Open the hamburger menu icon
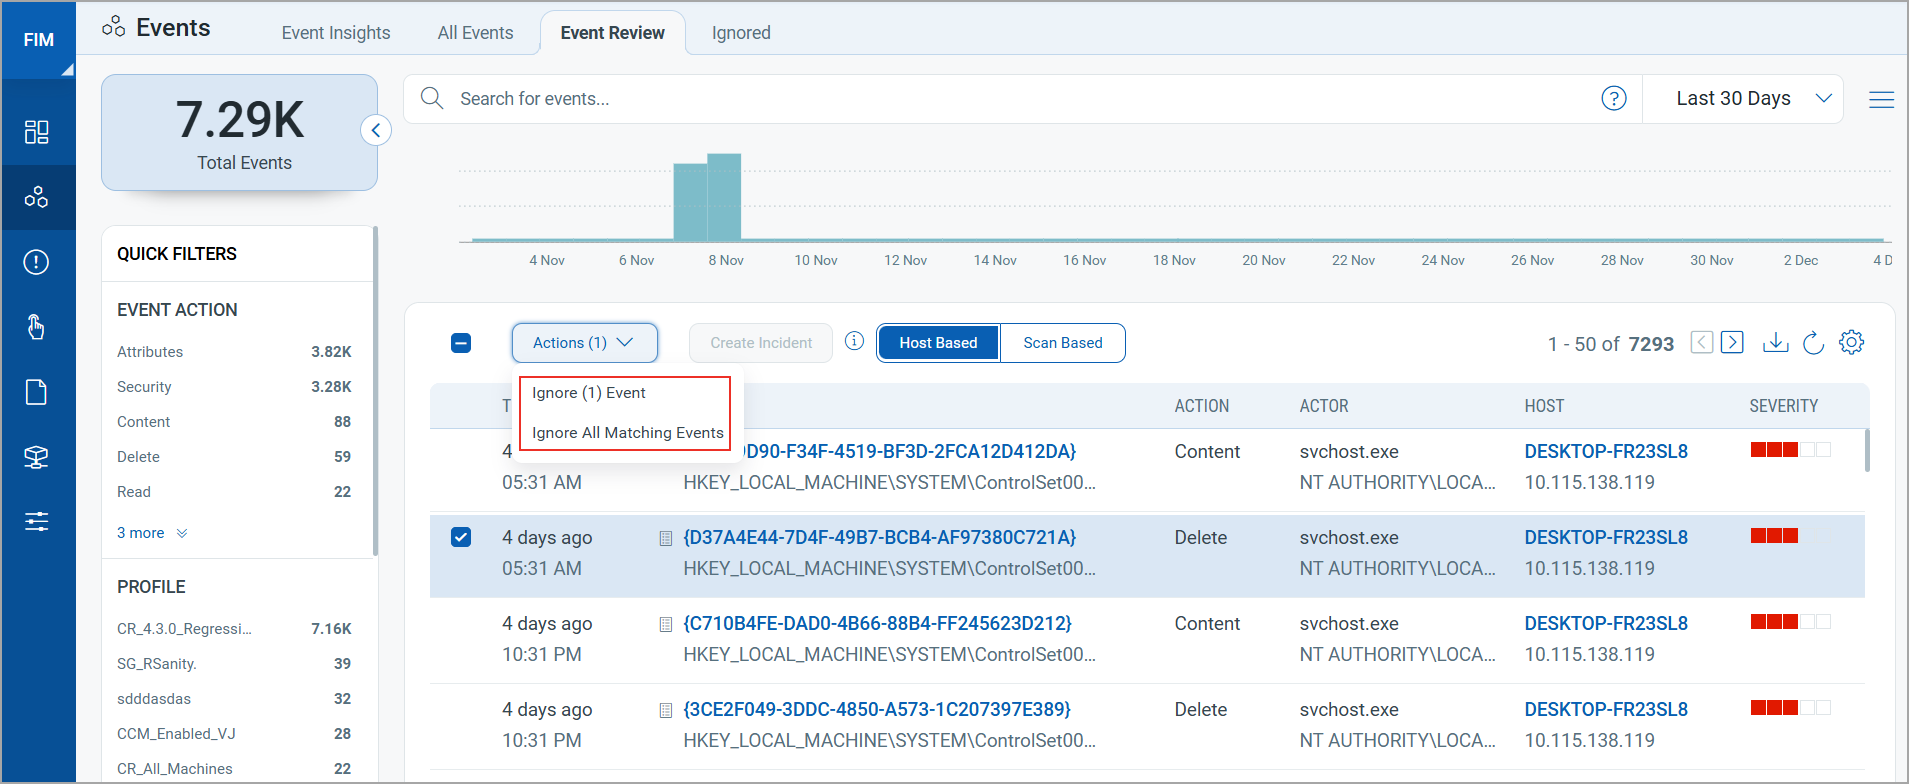Image resolution: width=1909 pixels, height=784 pixels. (x=1881, y=99)
